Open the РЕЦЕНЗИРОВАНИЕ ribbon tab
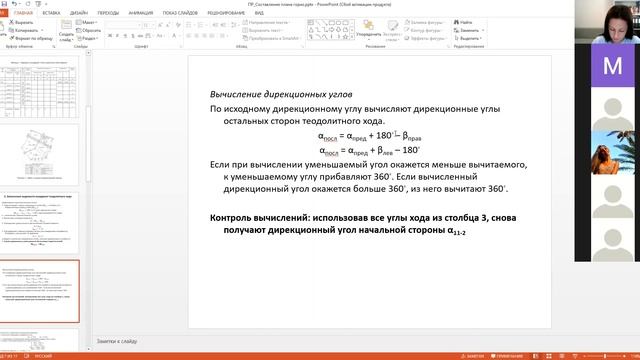The height and width of the screenshot is (360, 640). pyautogui.click(x=226, y=13)
